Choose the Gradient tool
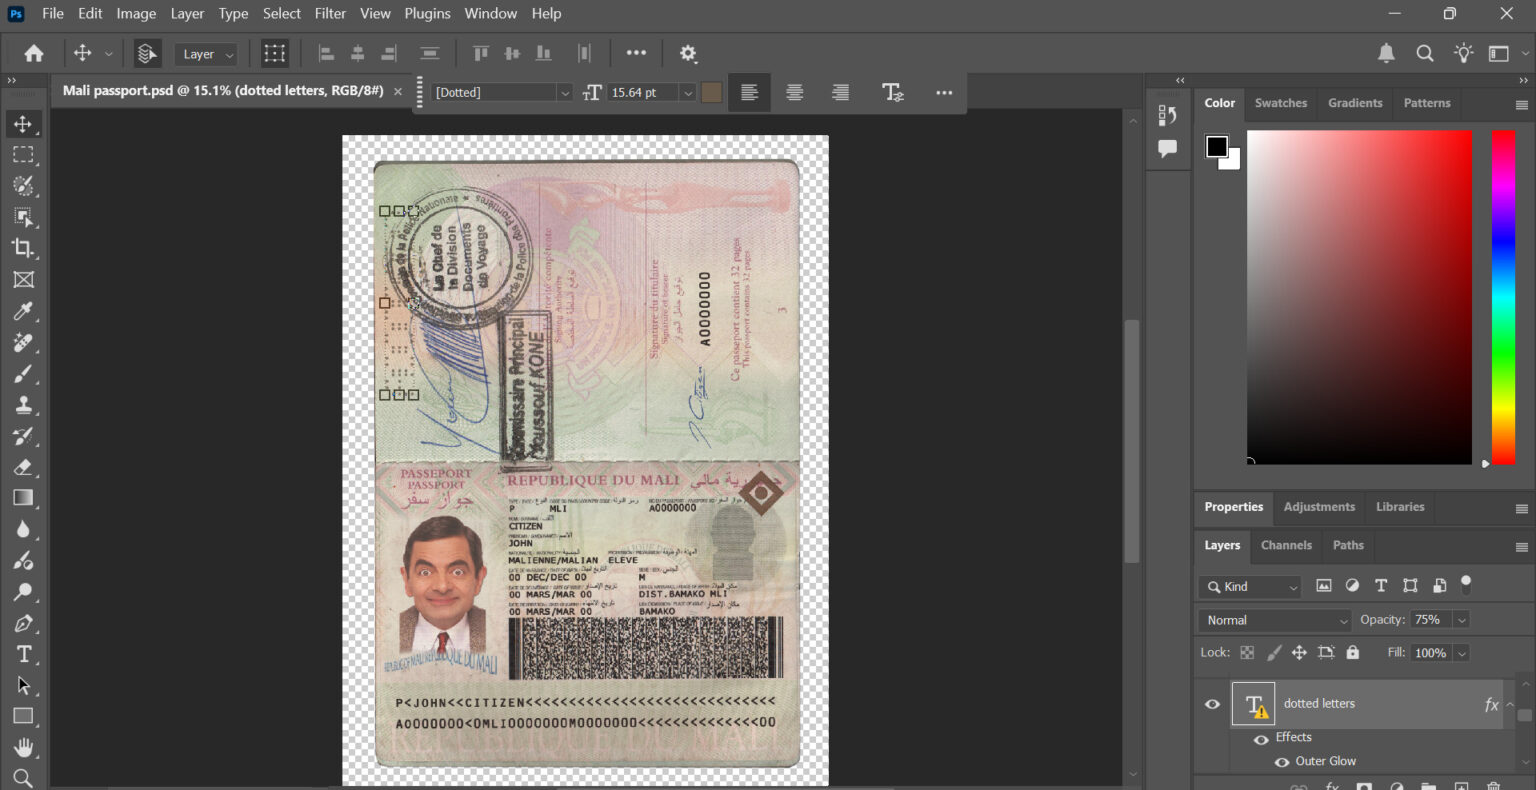This screenshot has width=1536, height=790. (23, 498)
